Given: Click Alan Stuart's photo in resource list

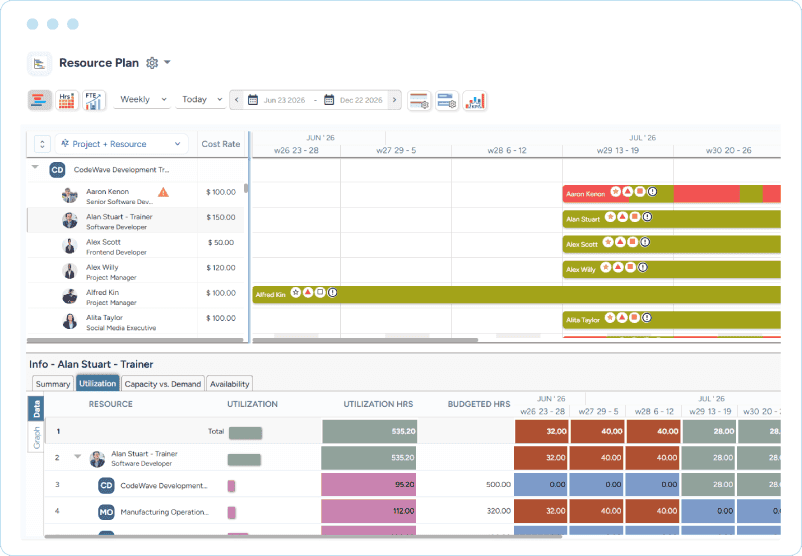Looking at the screenshot, I should pos(70,220).
